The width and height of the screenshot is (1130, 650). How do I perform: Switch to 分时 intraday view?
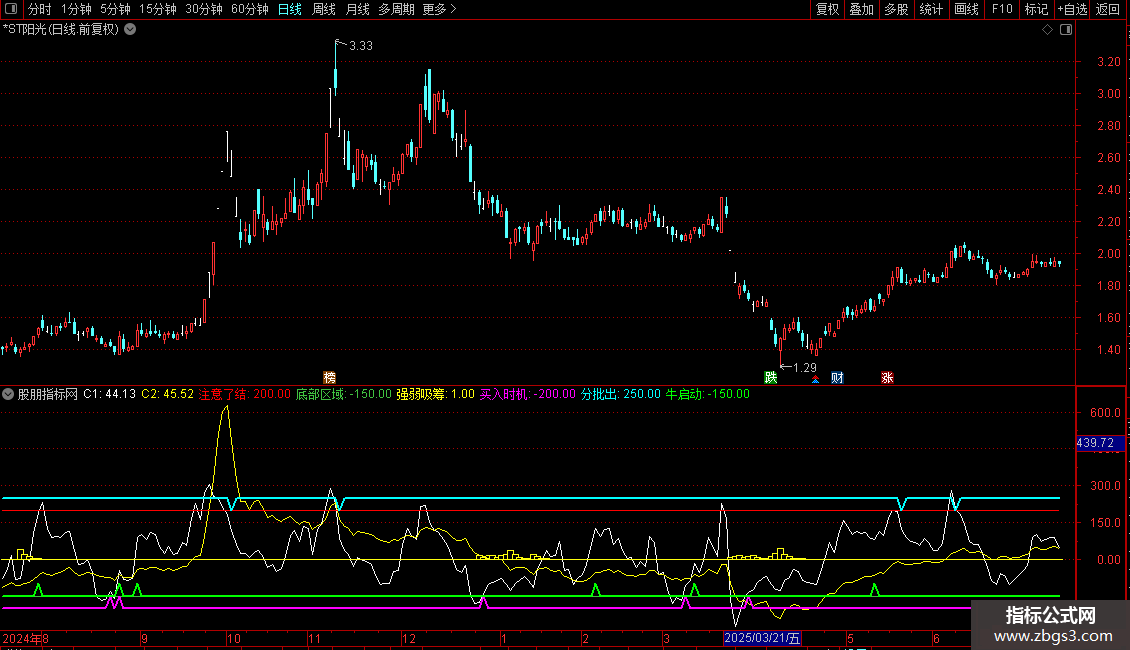tap(40, 9)
